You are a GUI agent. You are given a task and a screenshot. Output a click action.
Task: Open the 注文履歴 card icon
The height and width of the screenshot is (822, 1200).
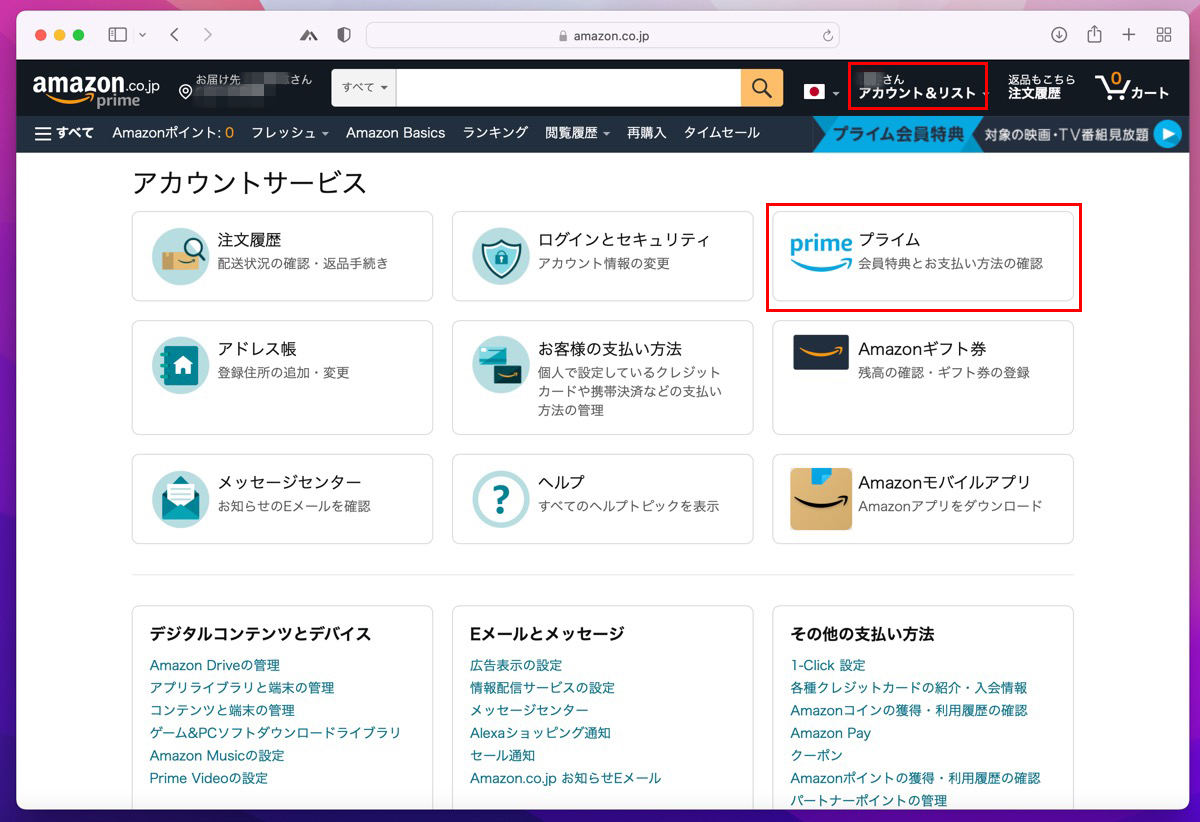coord(181,256)
